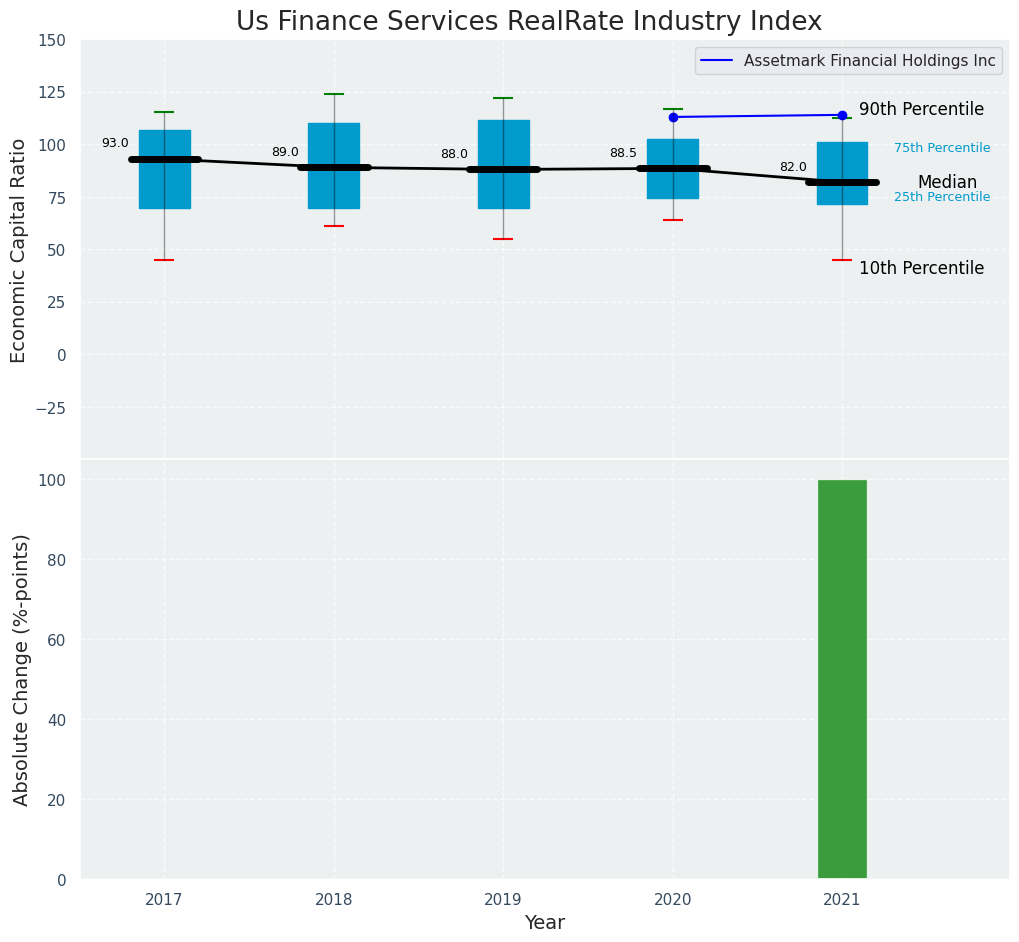Click the 'Year' axis label
This screenshot has height=942, width=1019.
point(545,923)
